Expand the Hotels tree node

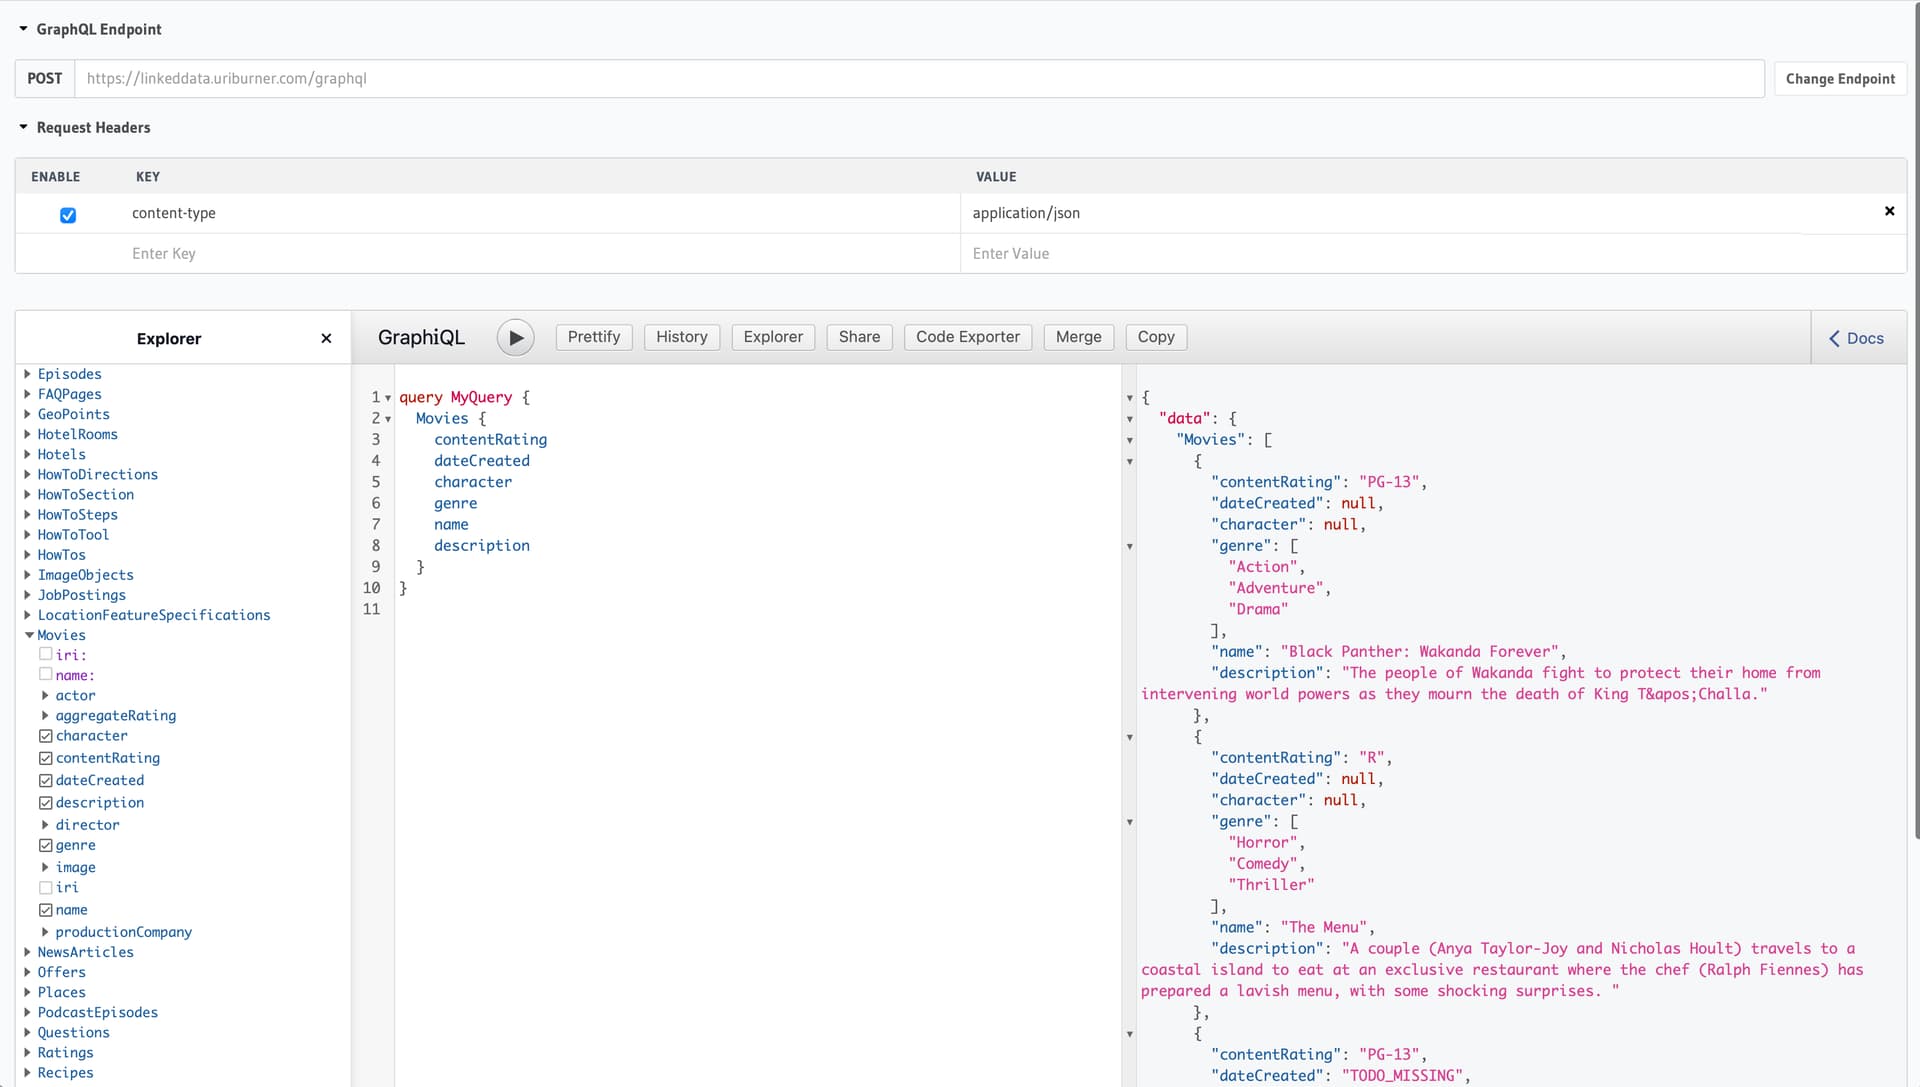point(27,454)
